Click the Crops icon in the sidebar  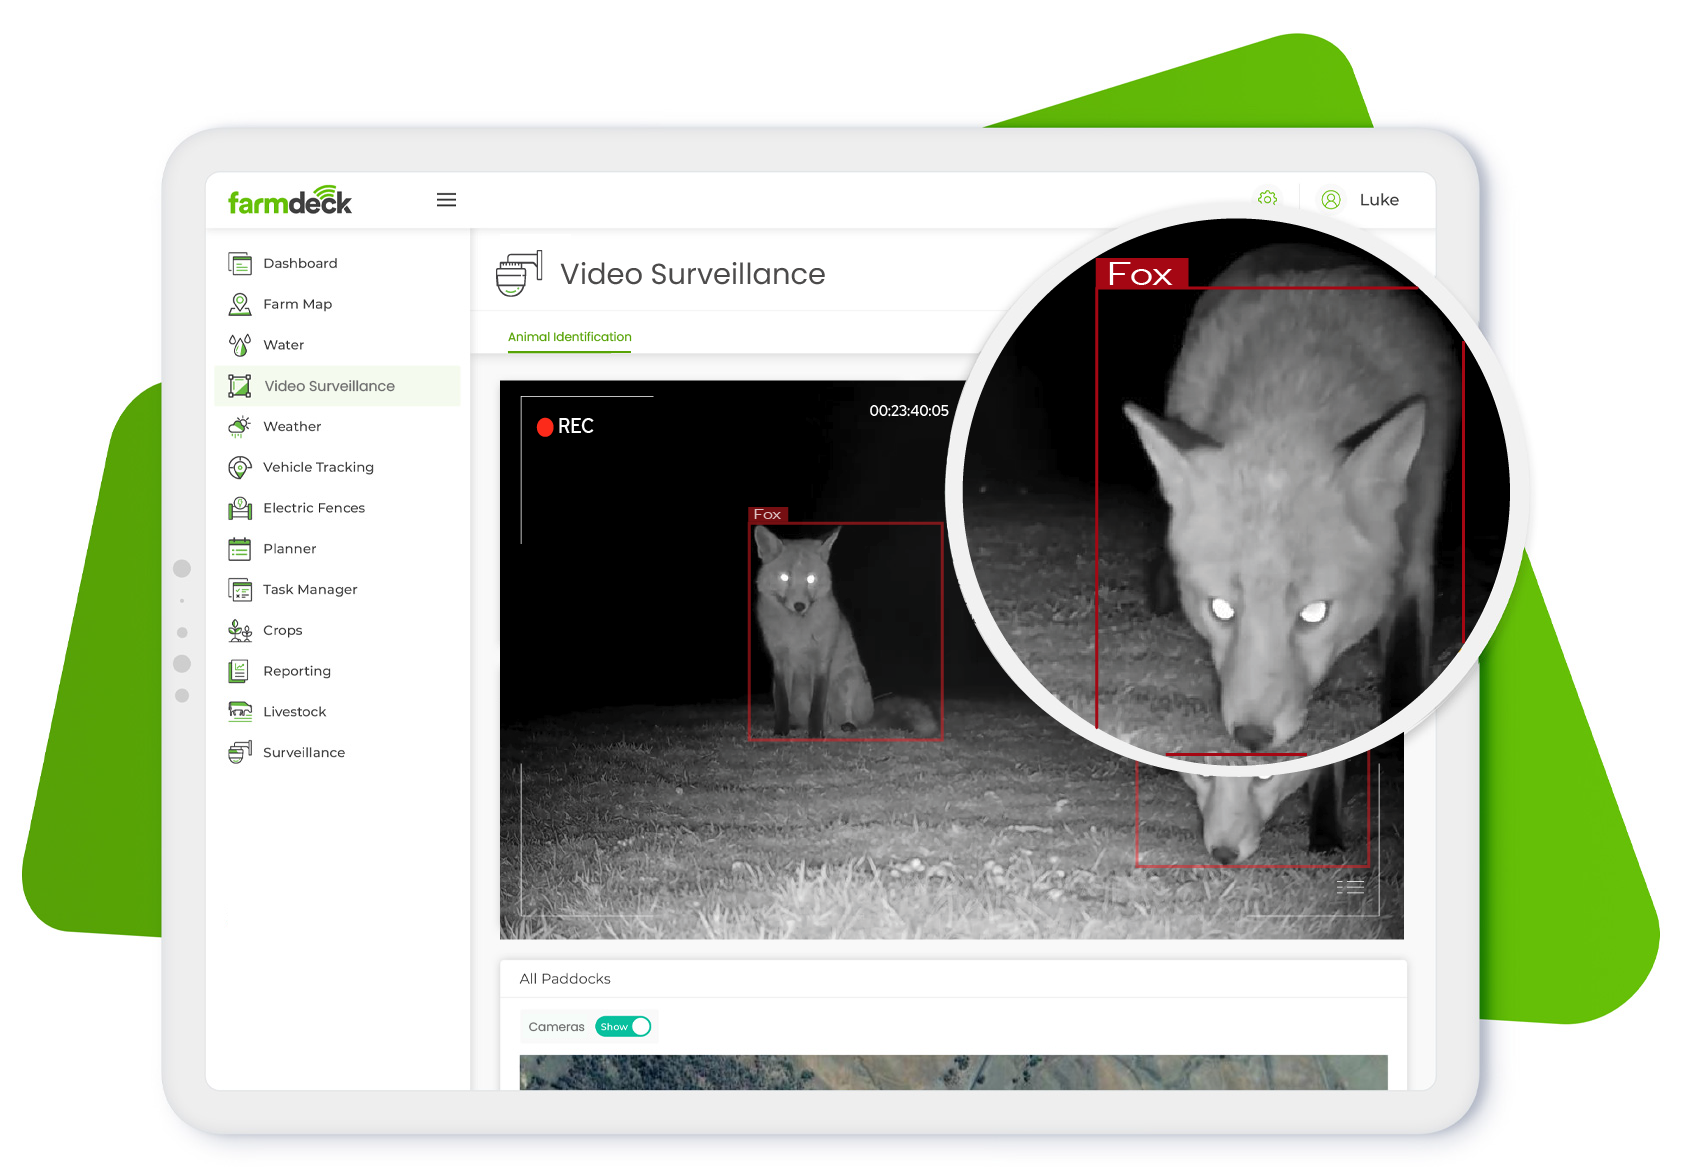(x=240, y=630)
